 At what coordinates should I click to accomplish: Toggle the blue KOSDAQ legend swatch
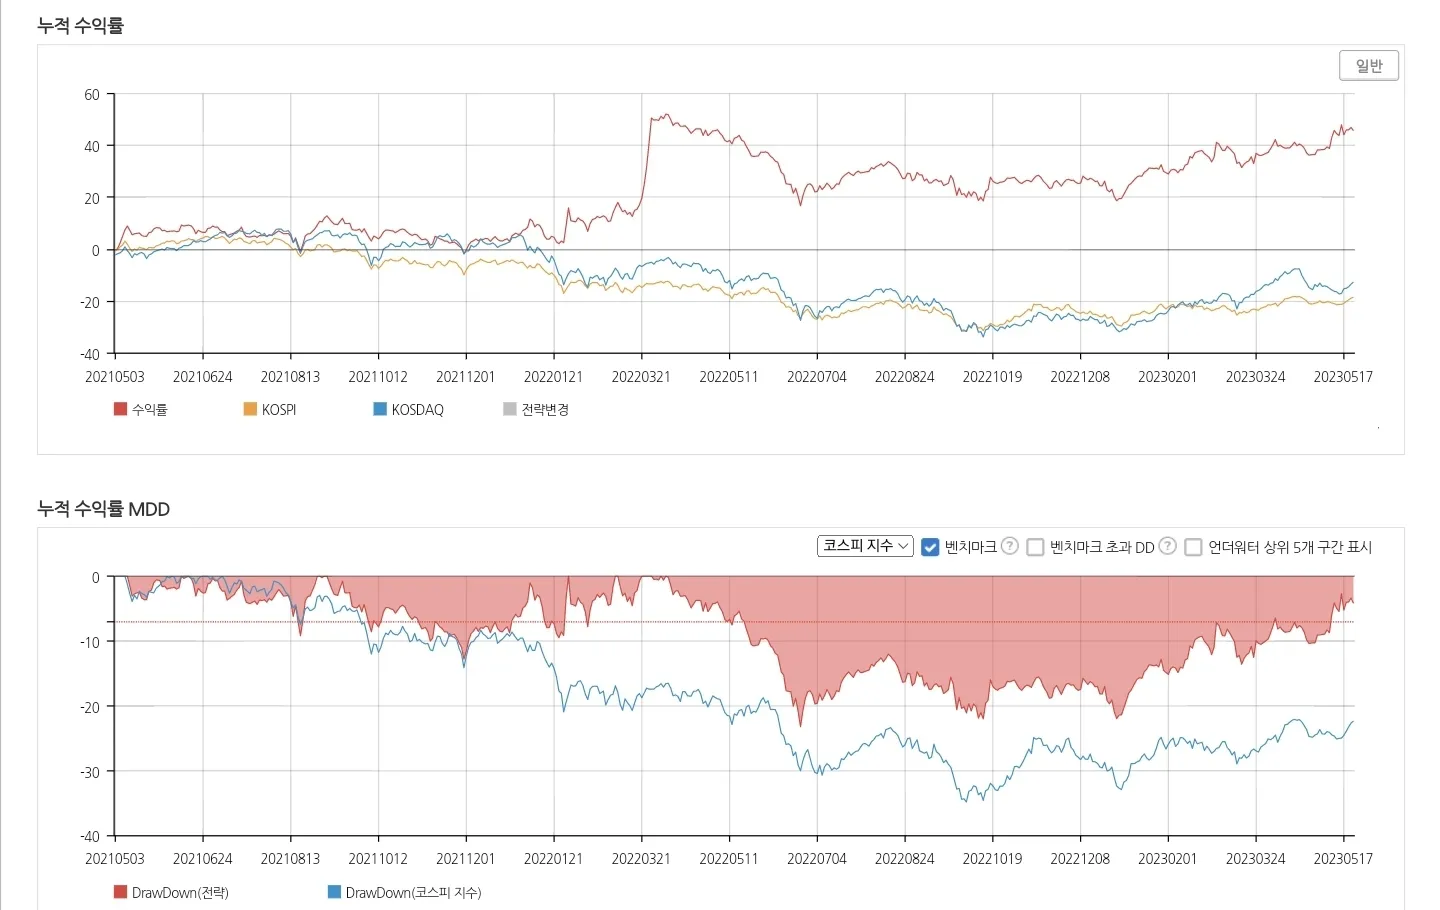pos(380,409)
